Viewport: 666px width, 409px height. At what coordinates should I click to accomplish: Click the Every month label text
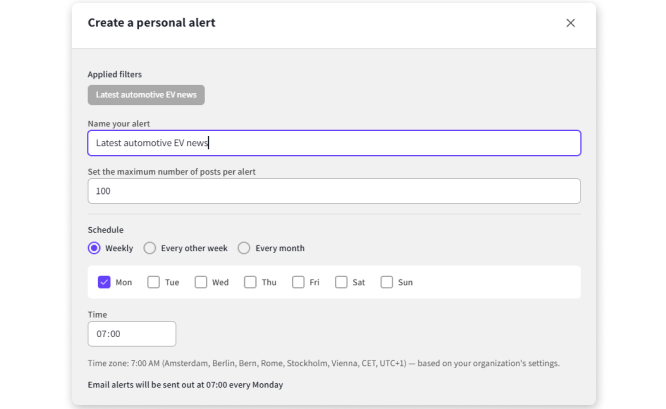click(x=280, y=248)
